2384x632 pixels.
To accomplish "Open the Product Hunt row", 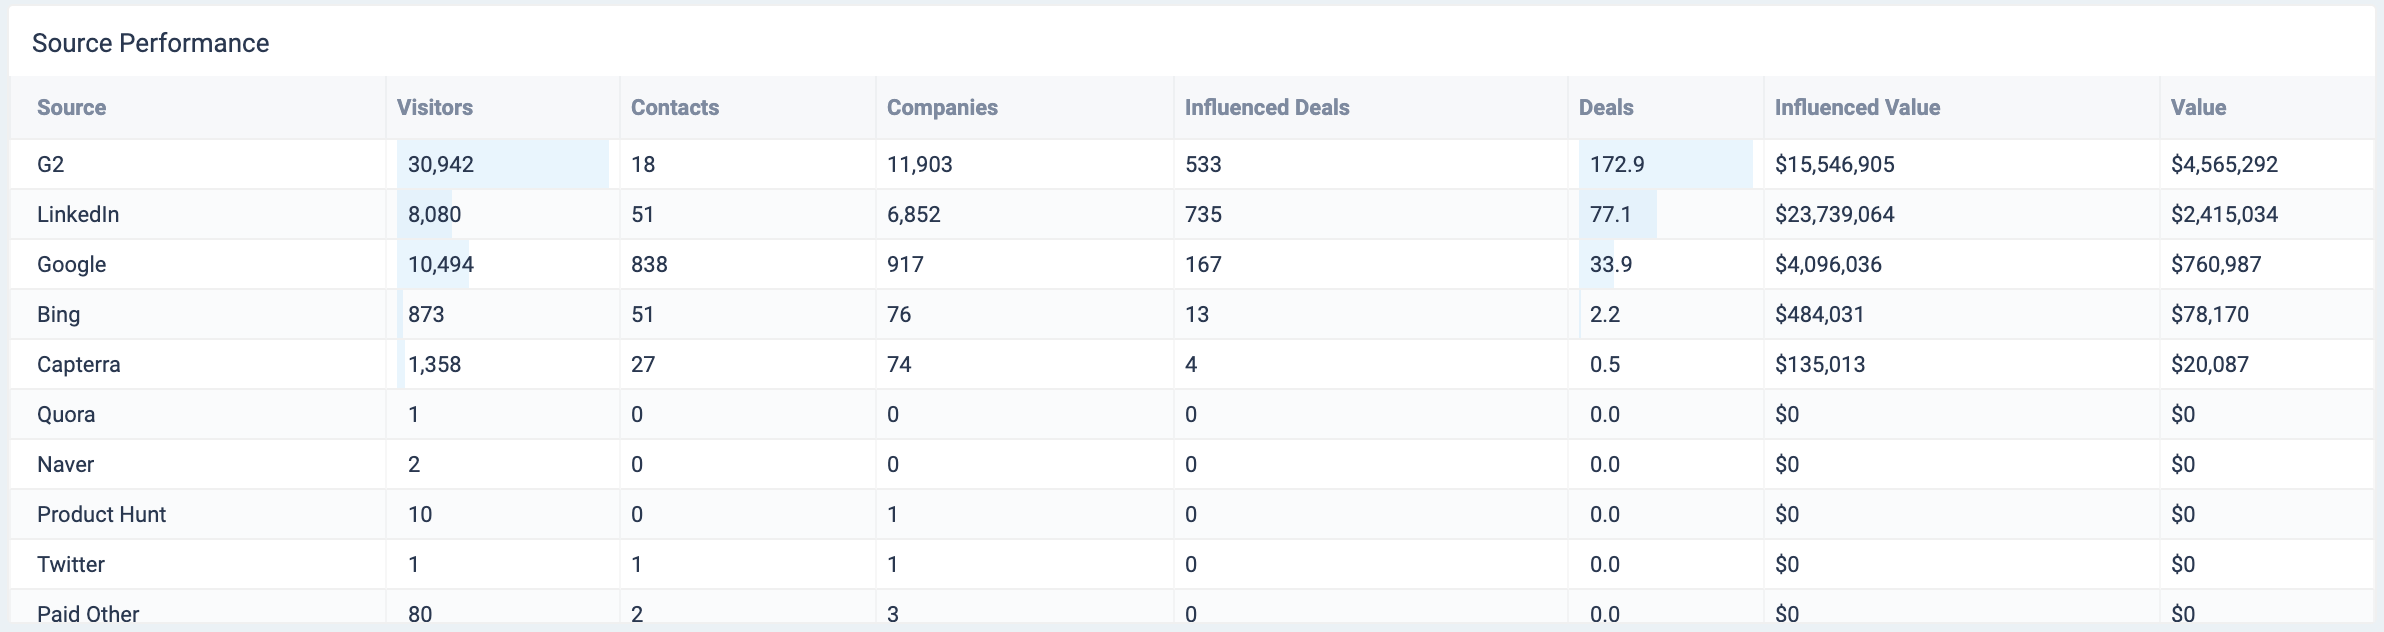I will pos(101,514).
